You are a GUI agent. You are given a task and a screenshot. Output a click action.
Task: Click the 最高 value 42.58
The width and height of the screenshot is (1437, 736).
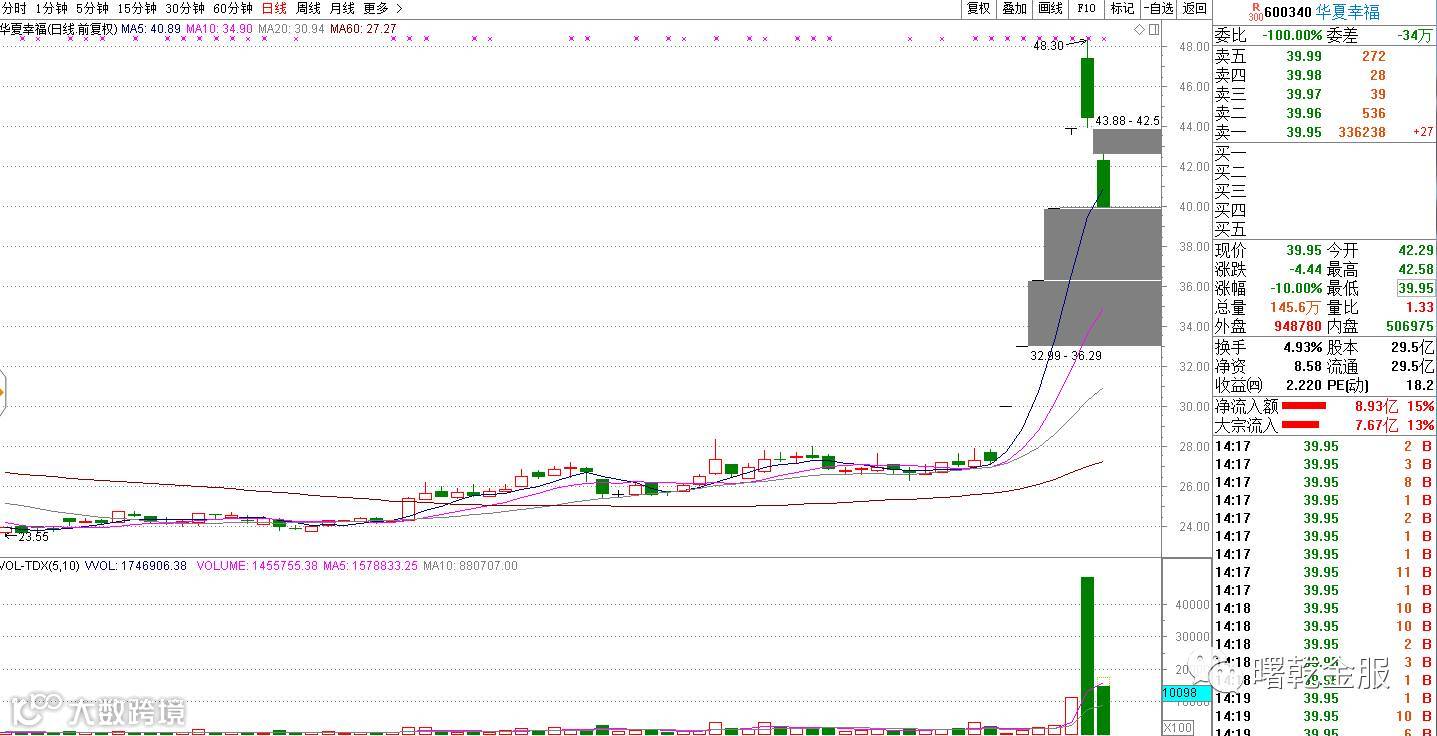(1416, 269)
